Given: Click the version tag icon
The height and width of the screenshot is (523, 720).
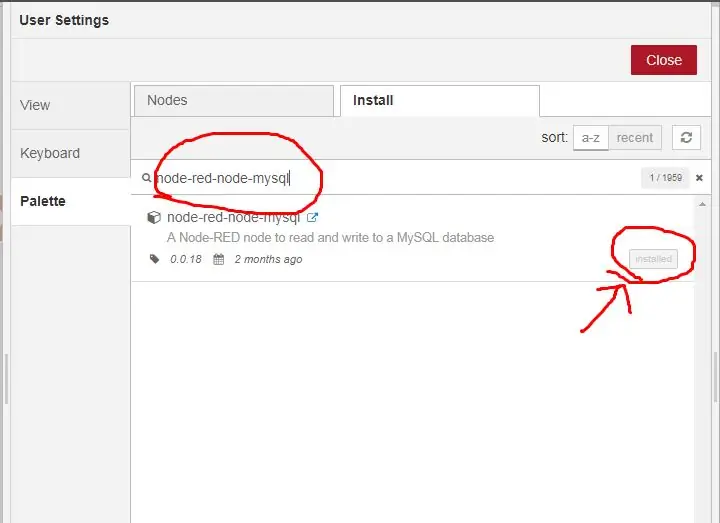Looking at the screenshot, I should click(x=154, y=259).
